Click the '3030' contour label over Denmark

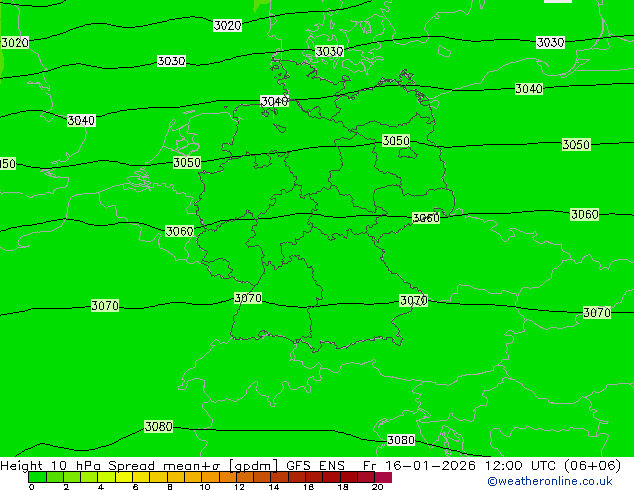(x=330, y=51)
